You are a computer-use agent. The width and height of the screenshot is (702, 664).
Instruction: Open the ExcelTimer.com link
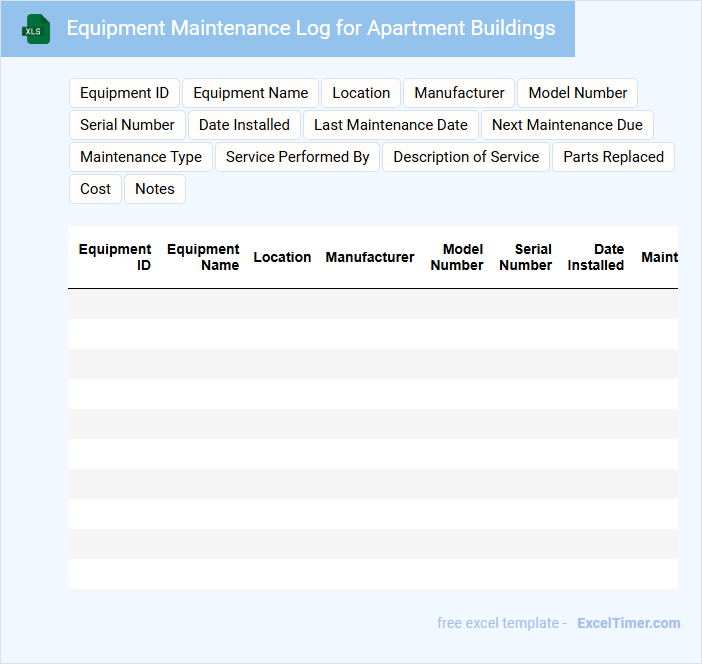(x=628, y=623)
